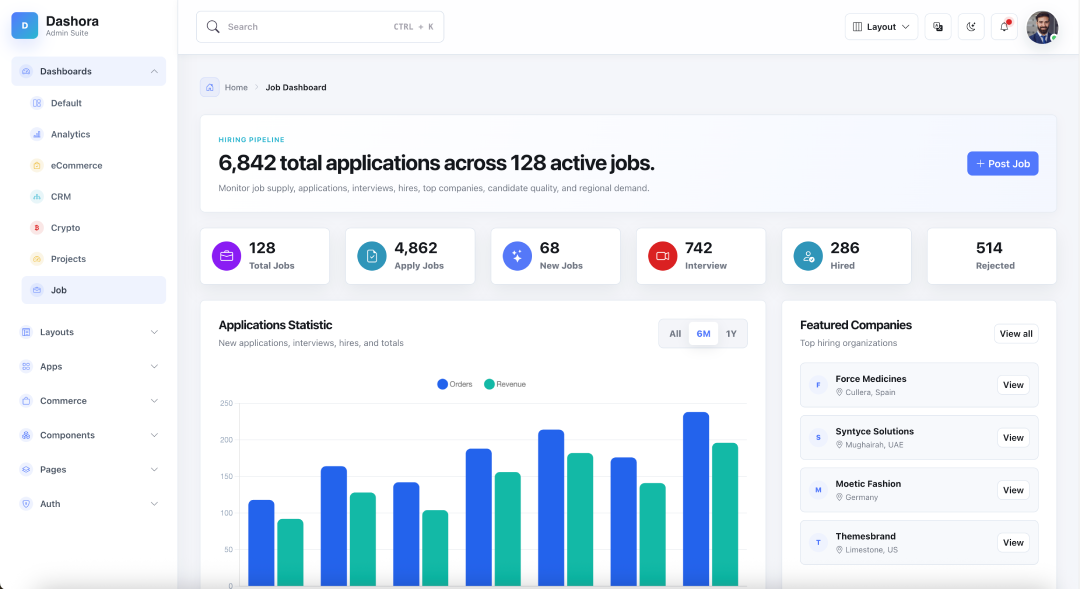Click the Moetic Fashion avatar badge
1080x589 pixels.
click(818, 490)
